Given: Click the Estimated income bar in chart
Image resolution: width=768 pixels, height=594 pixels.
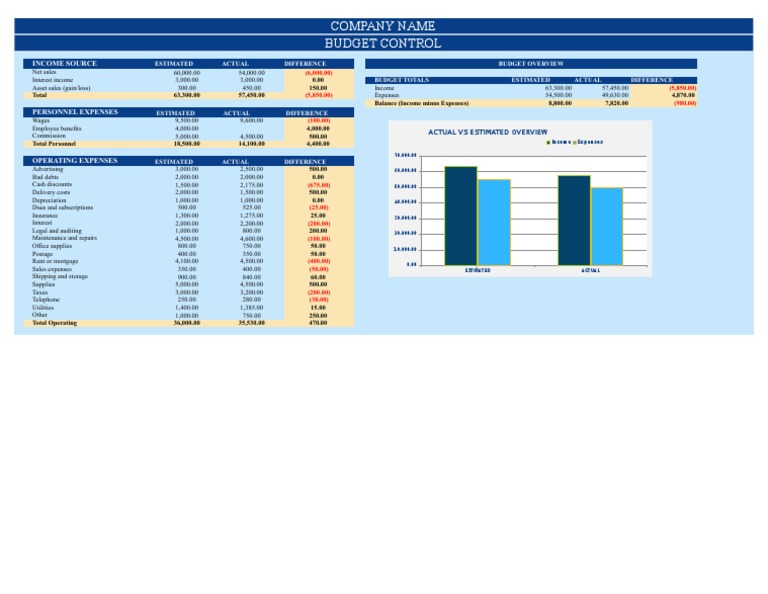Looking at the screenshot, I should click(461, 216).
